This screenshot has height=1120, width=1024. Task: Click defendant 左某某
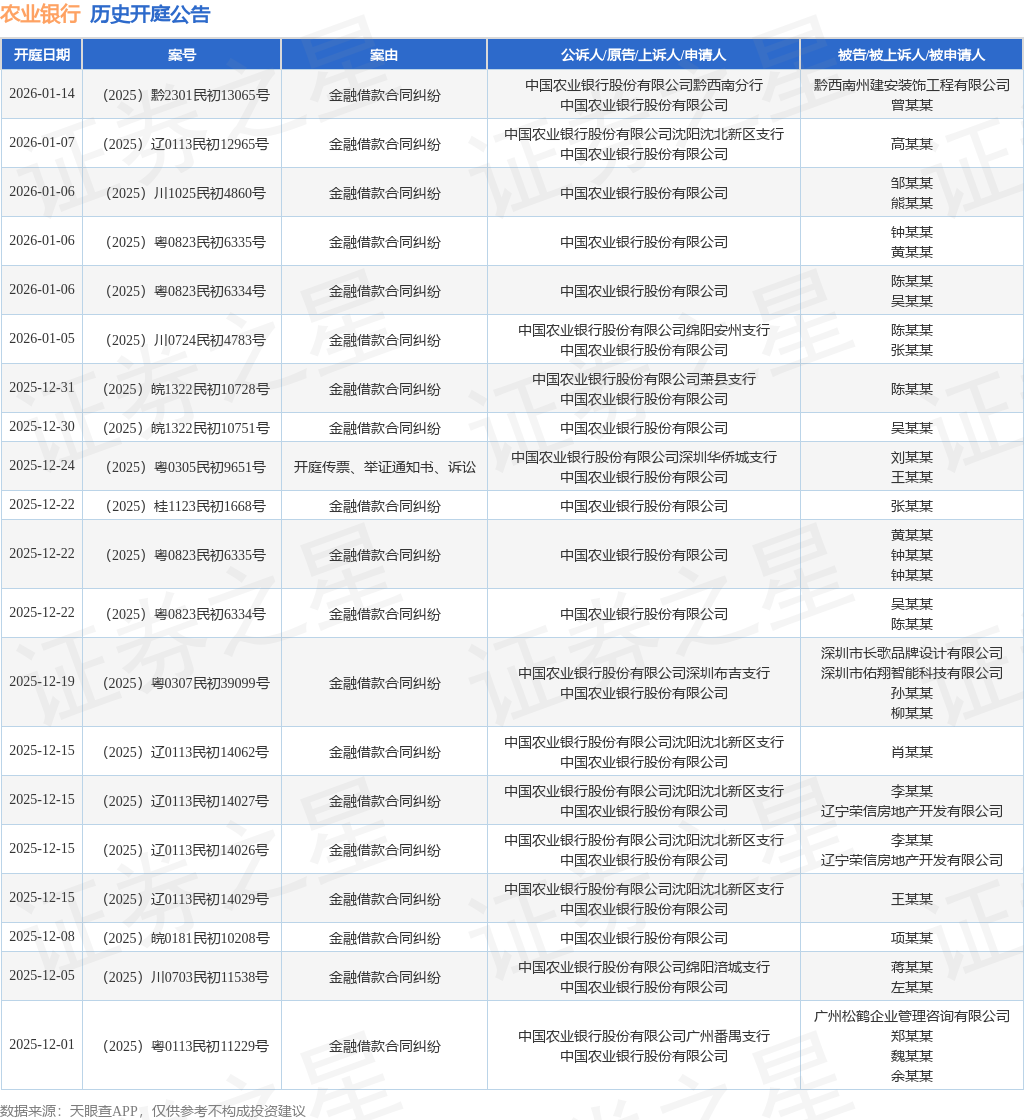[x=912, y=987]
